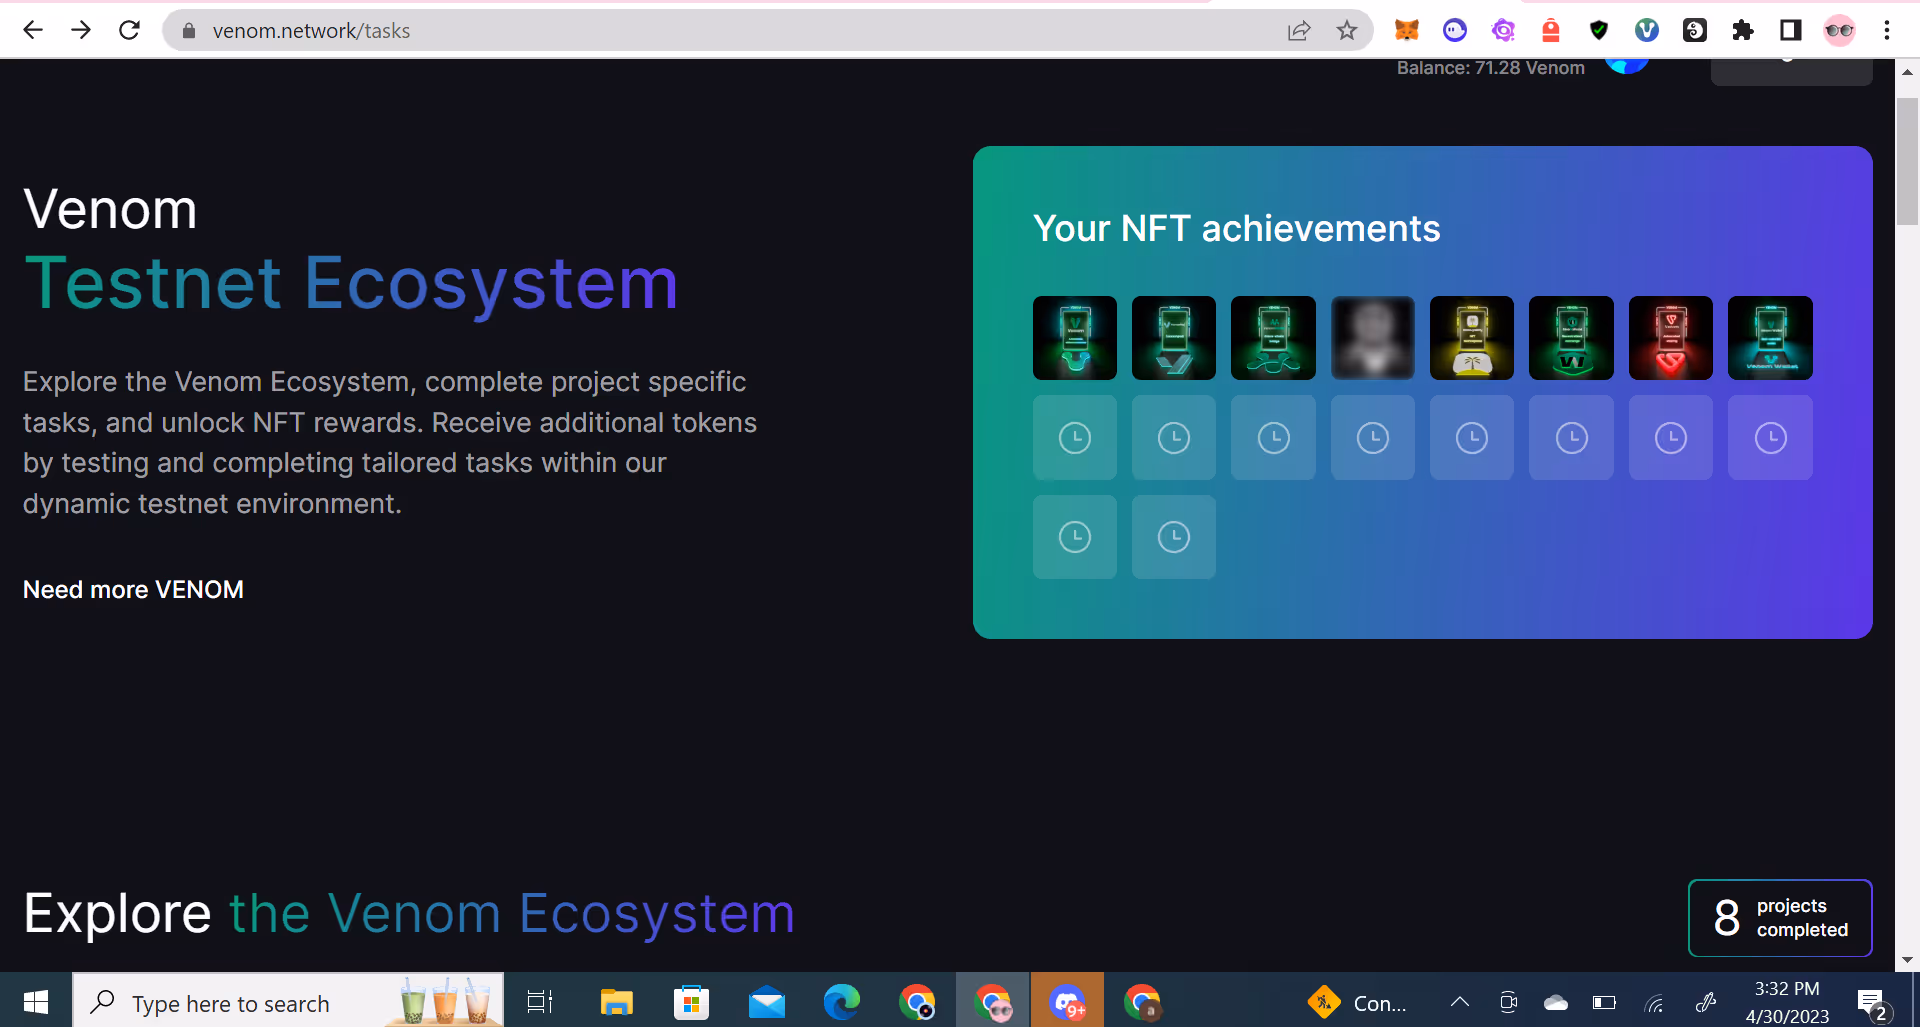Screen dimensions: 1920x1027
Task: Click the share page icon in address bar
Action: coord(1298,30)
